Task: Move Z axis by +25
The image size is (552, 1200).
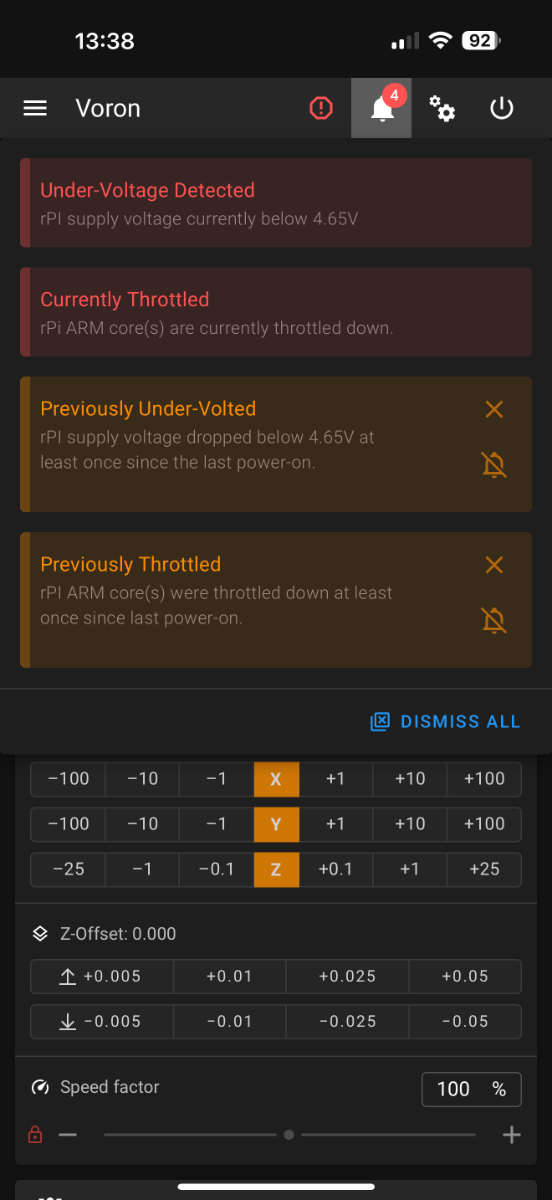Action: coord(484,869)
